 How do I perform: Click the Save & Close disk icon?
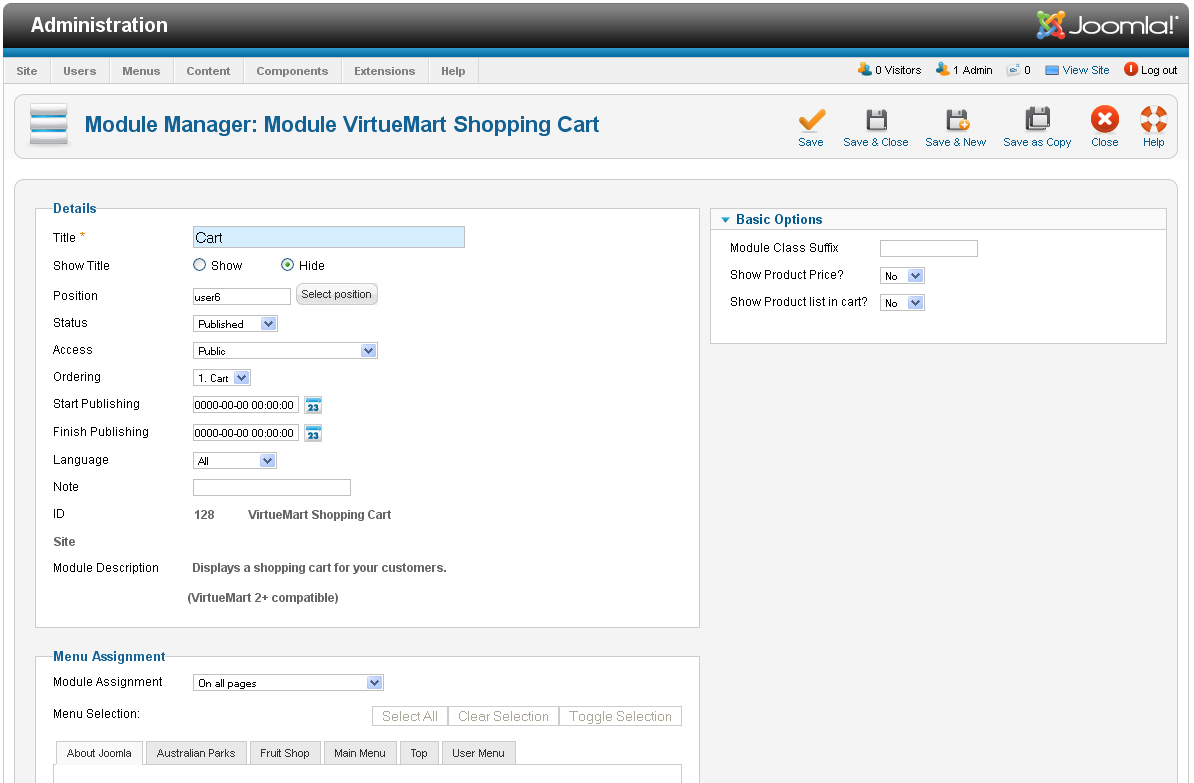point(876,121)
